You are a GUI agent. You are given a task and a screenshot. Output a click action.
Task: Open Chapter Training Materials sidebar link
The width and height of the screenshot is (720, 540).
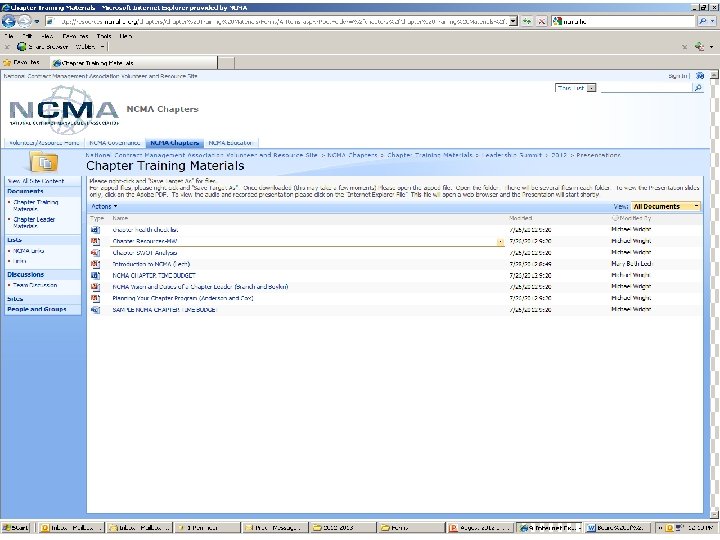(36, 205)
